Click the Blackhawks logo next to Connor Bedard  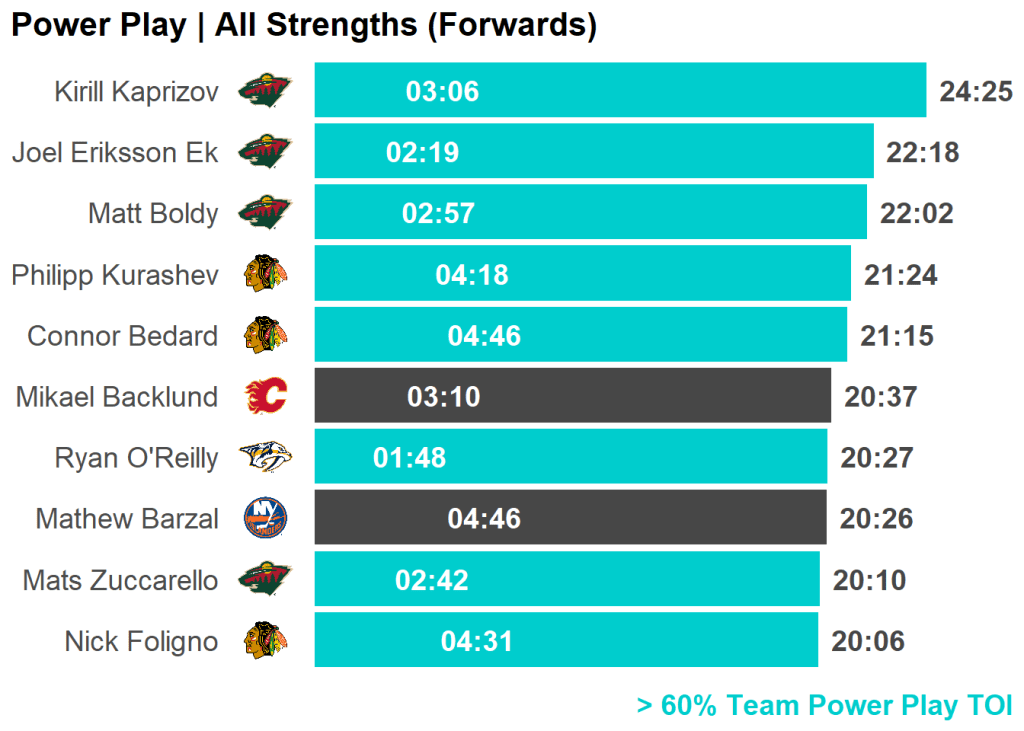tap(265, 335)
